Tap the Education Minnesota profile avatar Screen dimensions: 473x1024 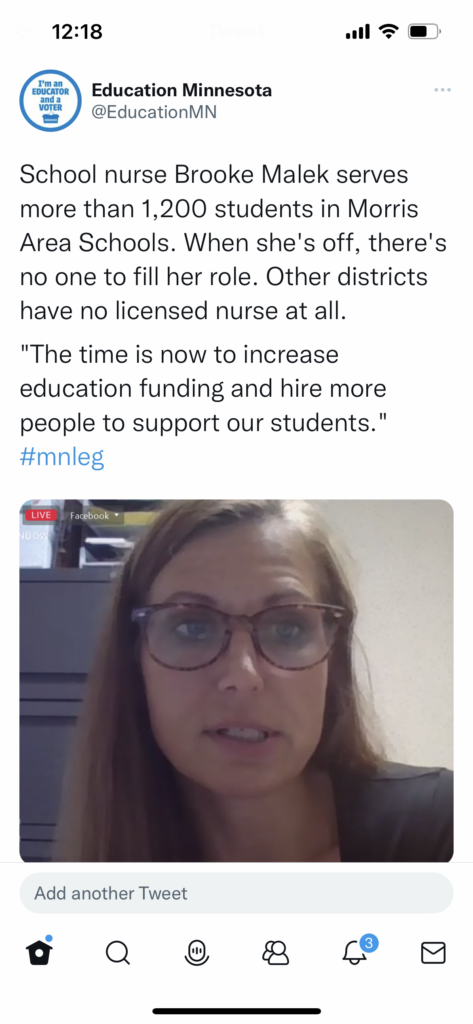(x=50, y=101)
